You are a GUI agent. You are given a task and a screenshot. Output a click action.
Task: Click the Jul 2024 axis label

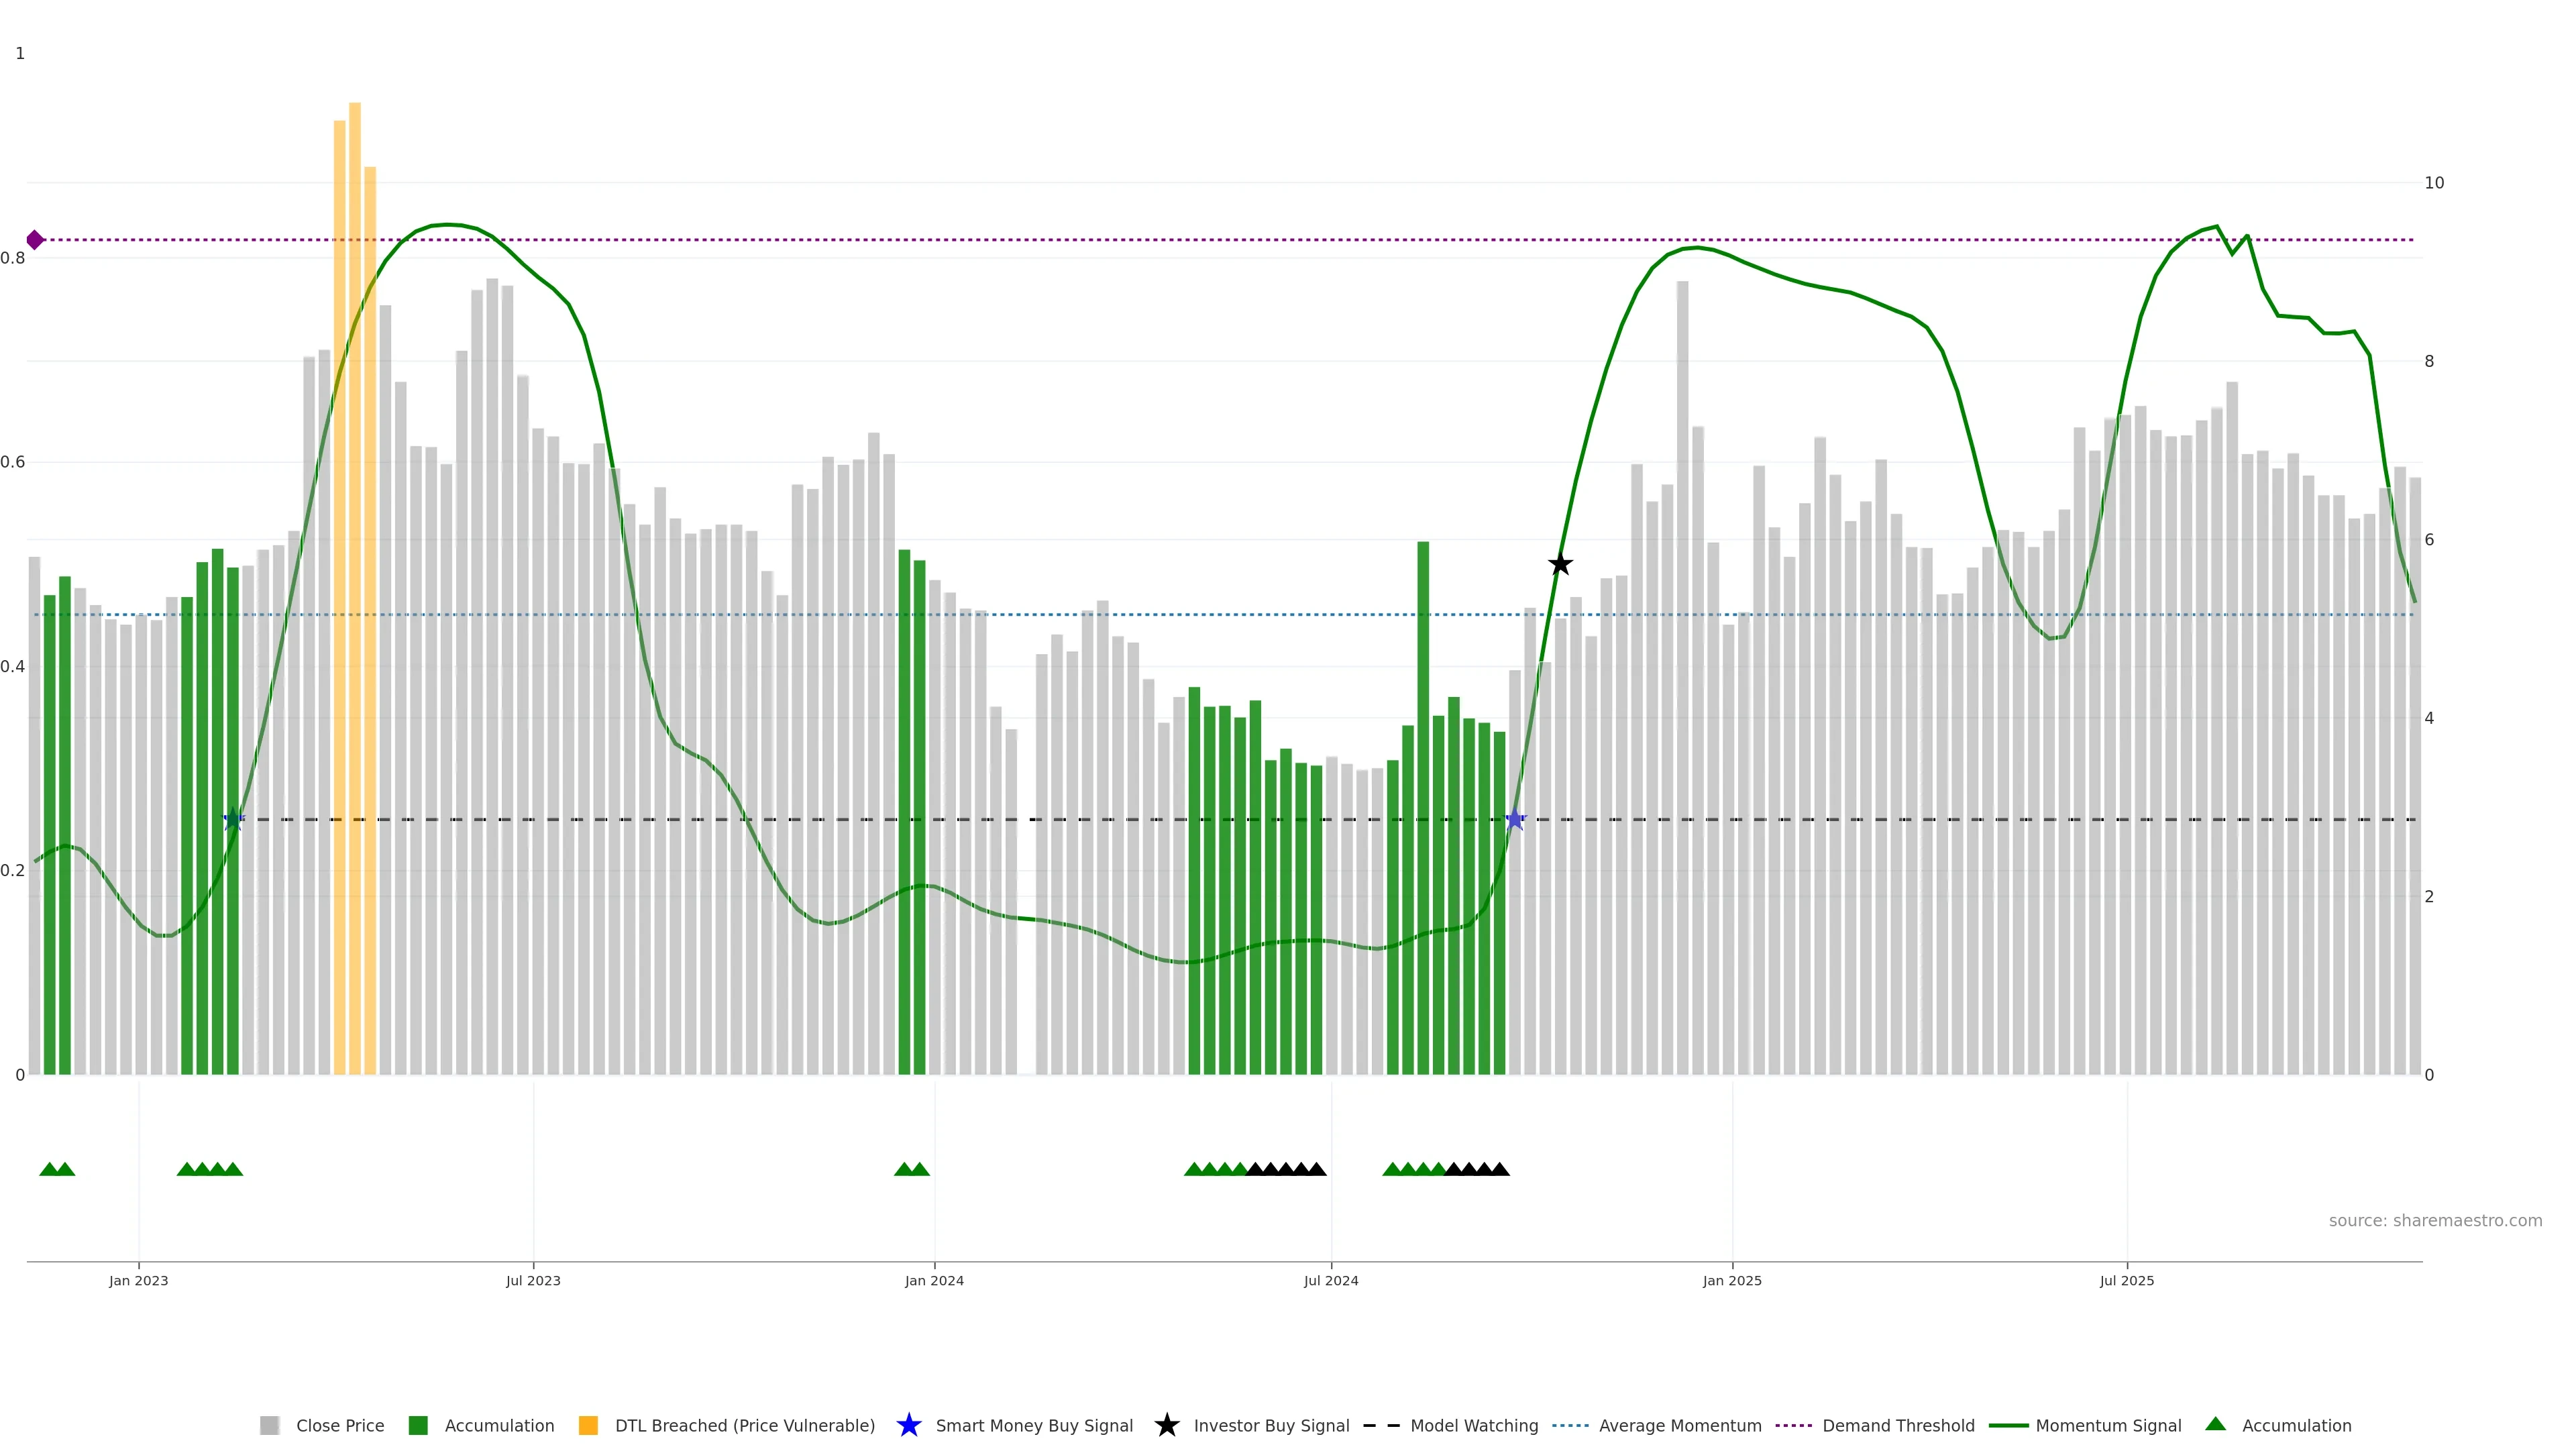click(1330, 1280)
